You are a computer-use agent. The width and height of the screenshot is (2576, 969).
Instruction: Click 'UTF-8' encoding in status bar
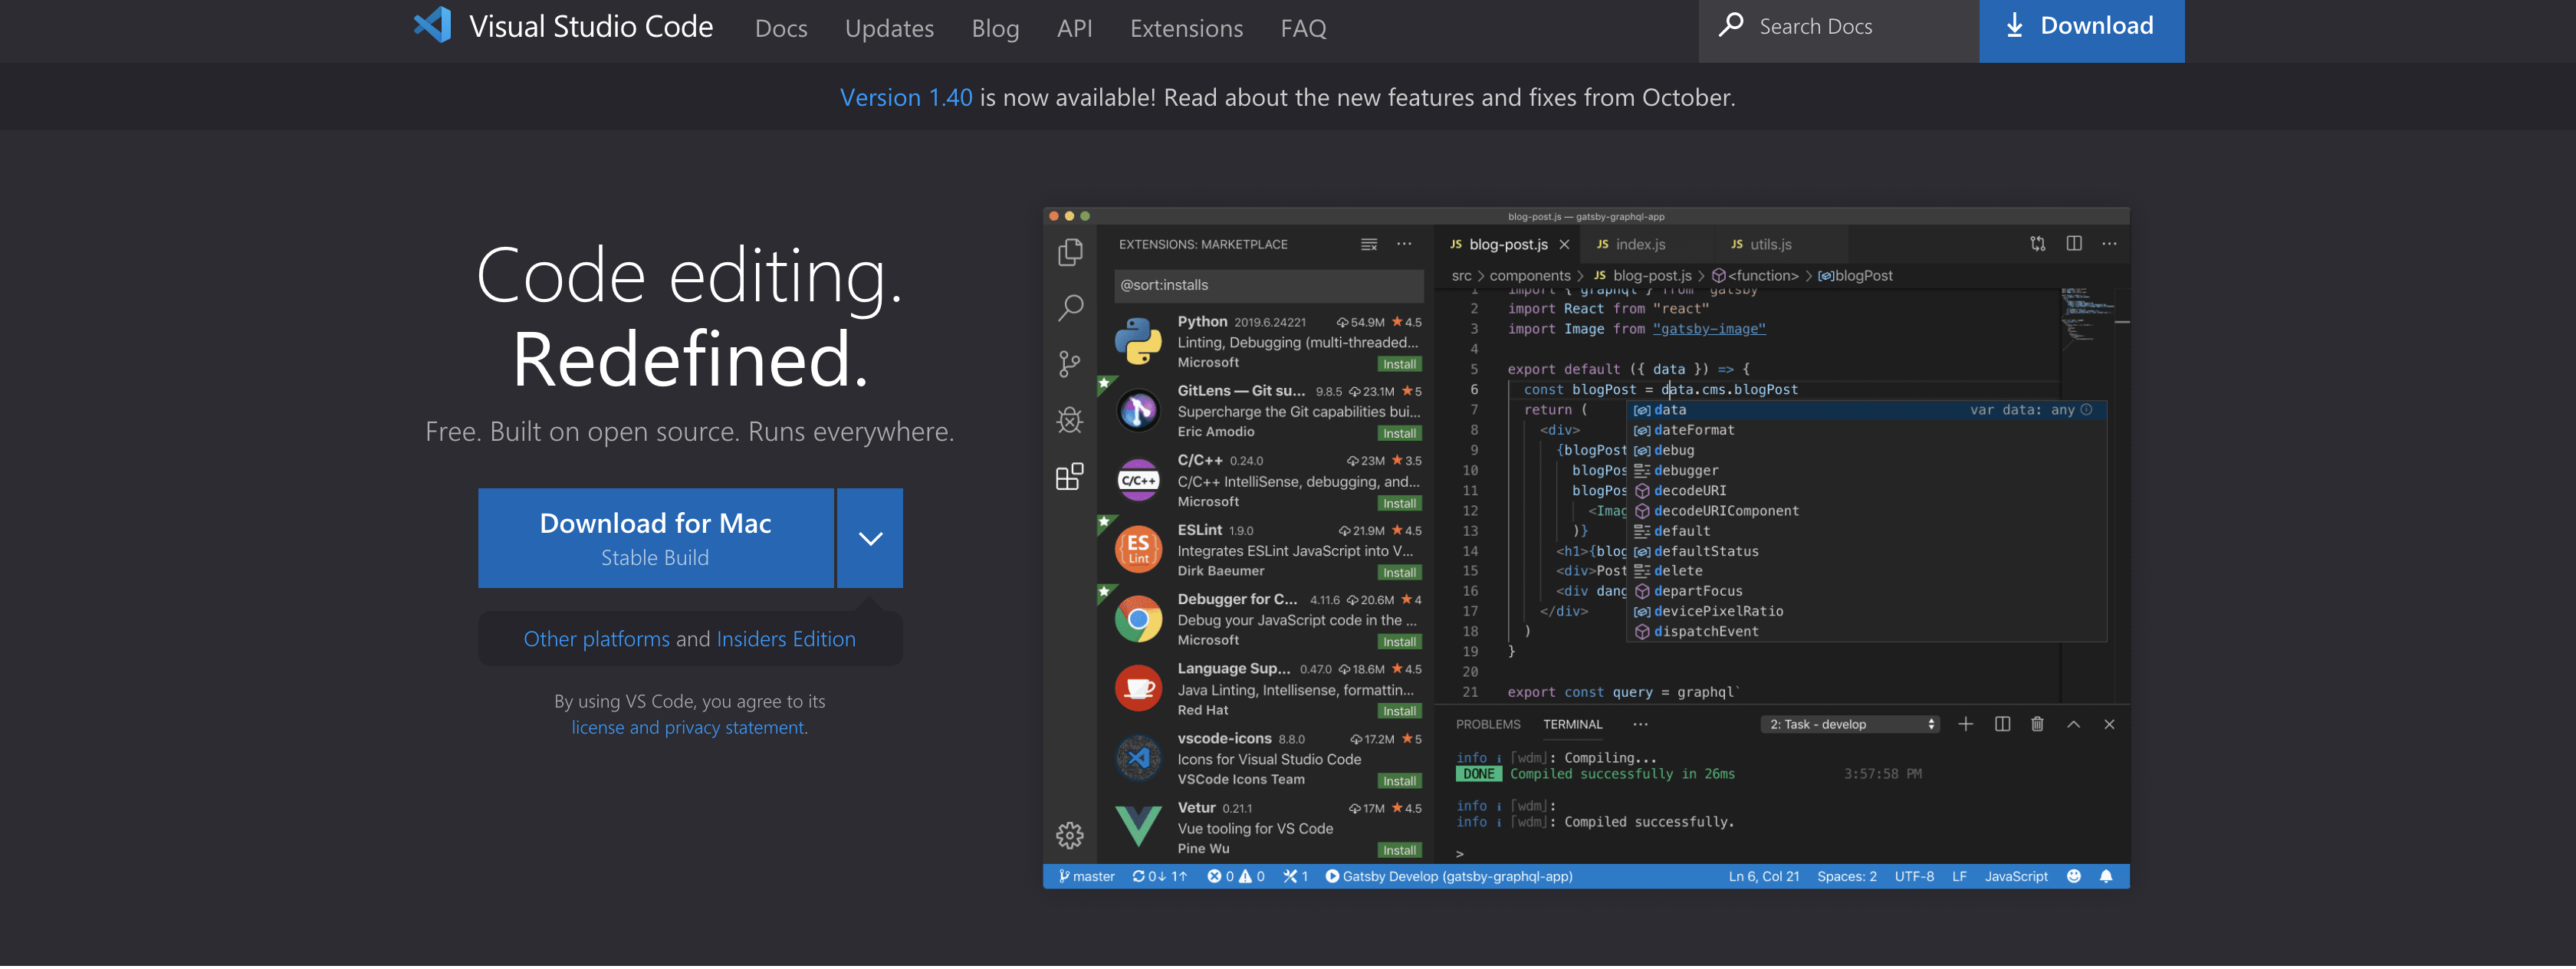pyautogui.click(x=1914, y=878)
